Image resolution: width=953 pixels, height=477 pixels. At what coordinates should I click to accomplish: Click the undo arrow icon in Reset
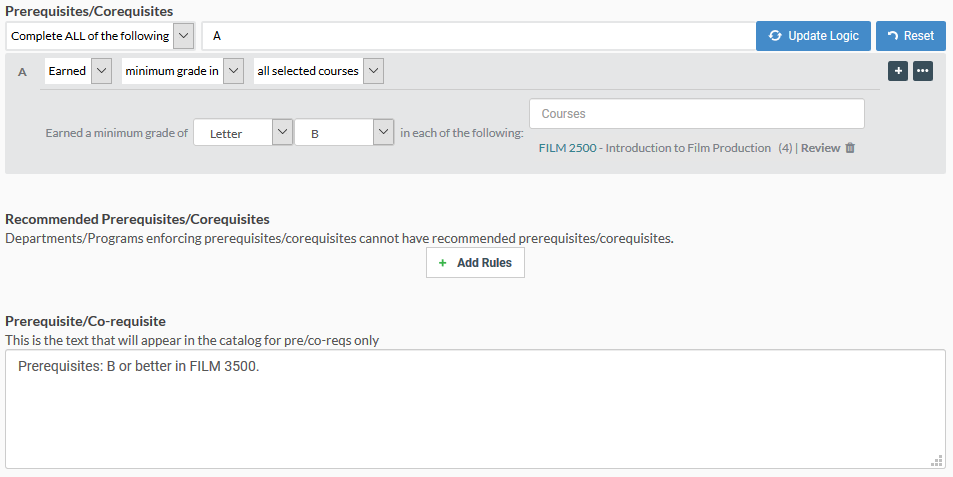893,36
